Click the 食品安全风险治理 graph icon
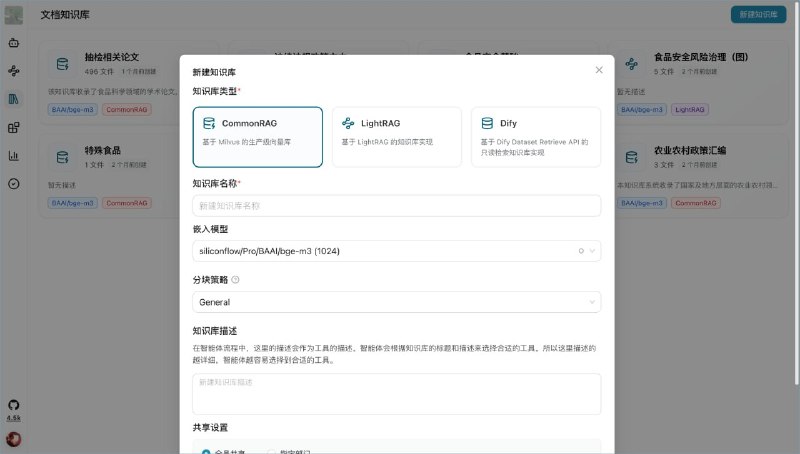Image resolution: width=800 pixels, height=454 pixels. pyautogui.click(x=632, y=64)
